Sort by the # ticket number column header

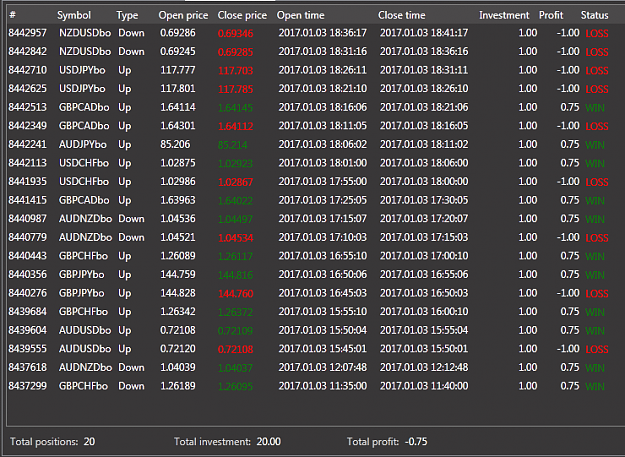pyautogui.click(x=12, y=15)
